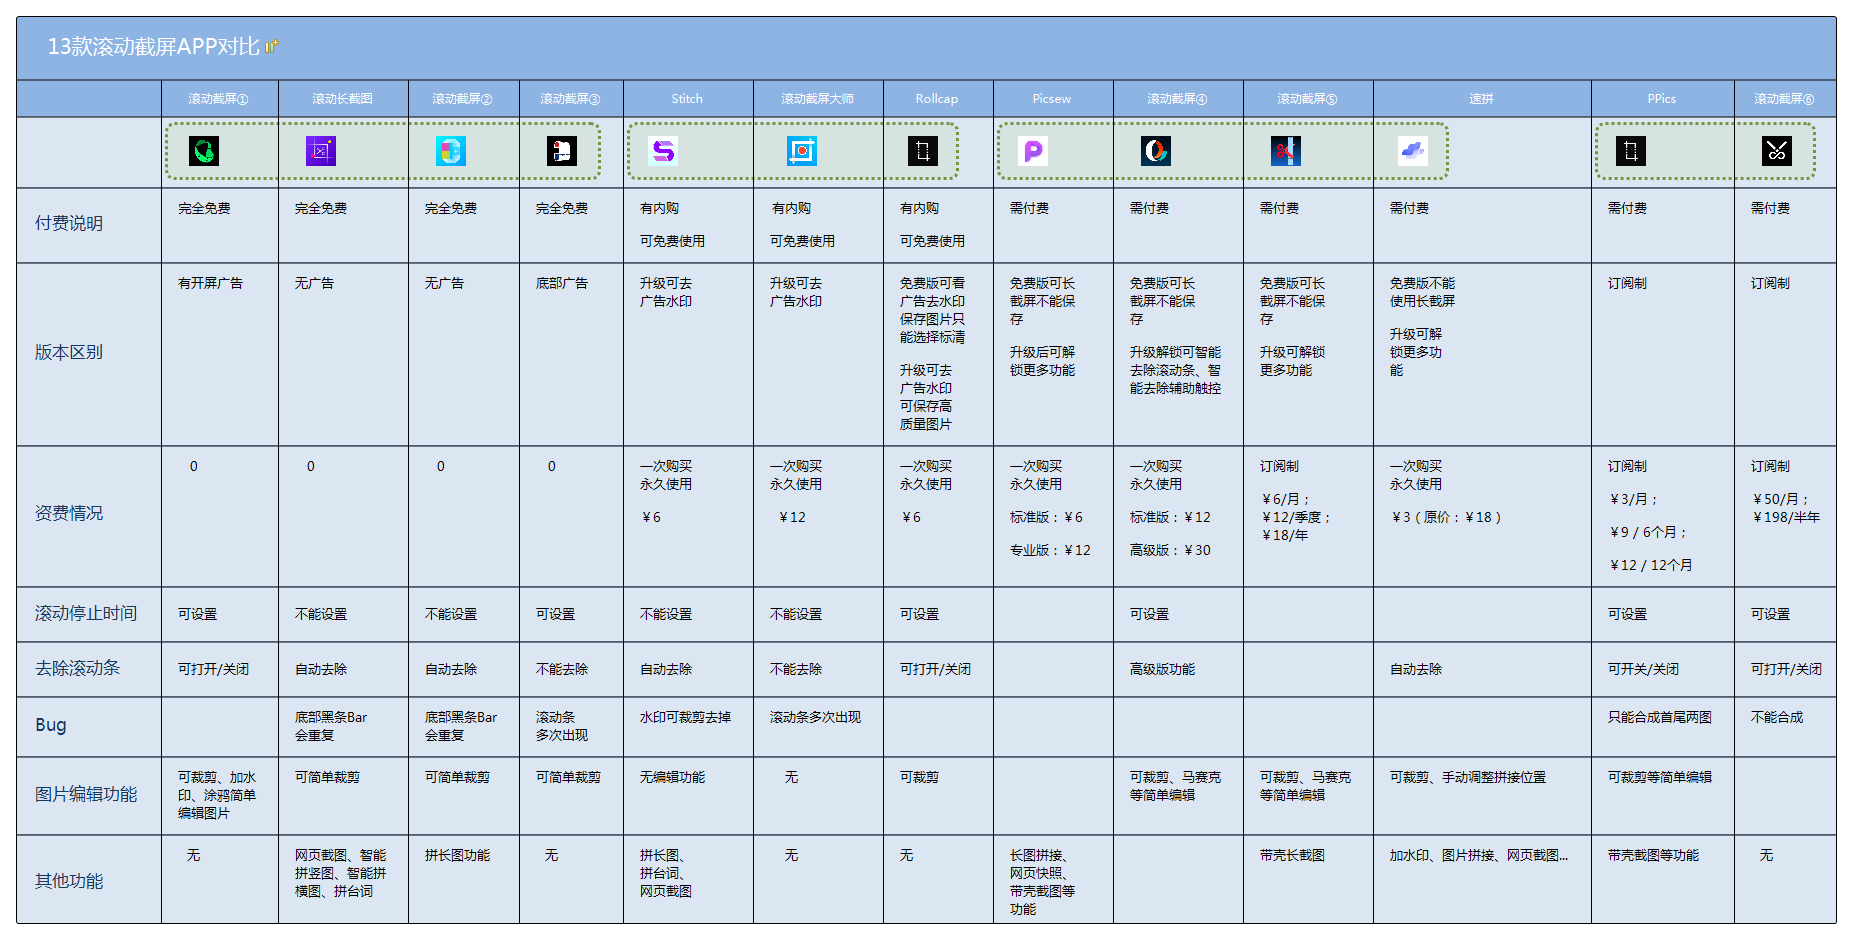
Task: Click the Rollcap app icon
Action: pyautogui.click(x=923, y=151)
